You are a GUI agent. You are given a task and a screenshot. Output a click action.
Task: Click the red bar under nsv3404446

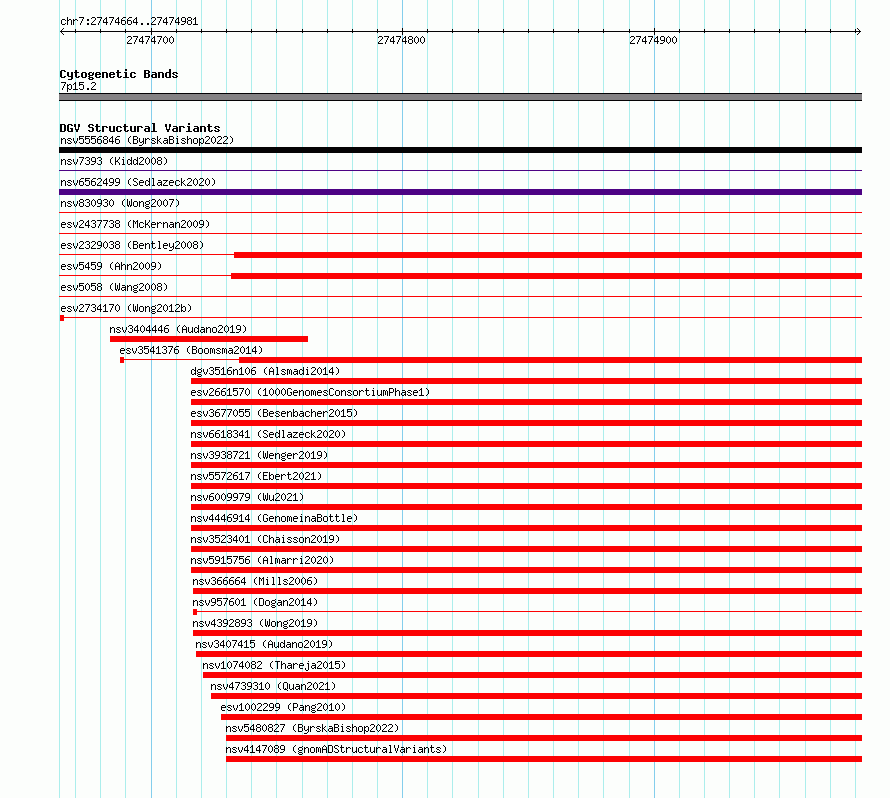(209, 339)
